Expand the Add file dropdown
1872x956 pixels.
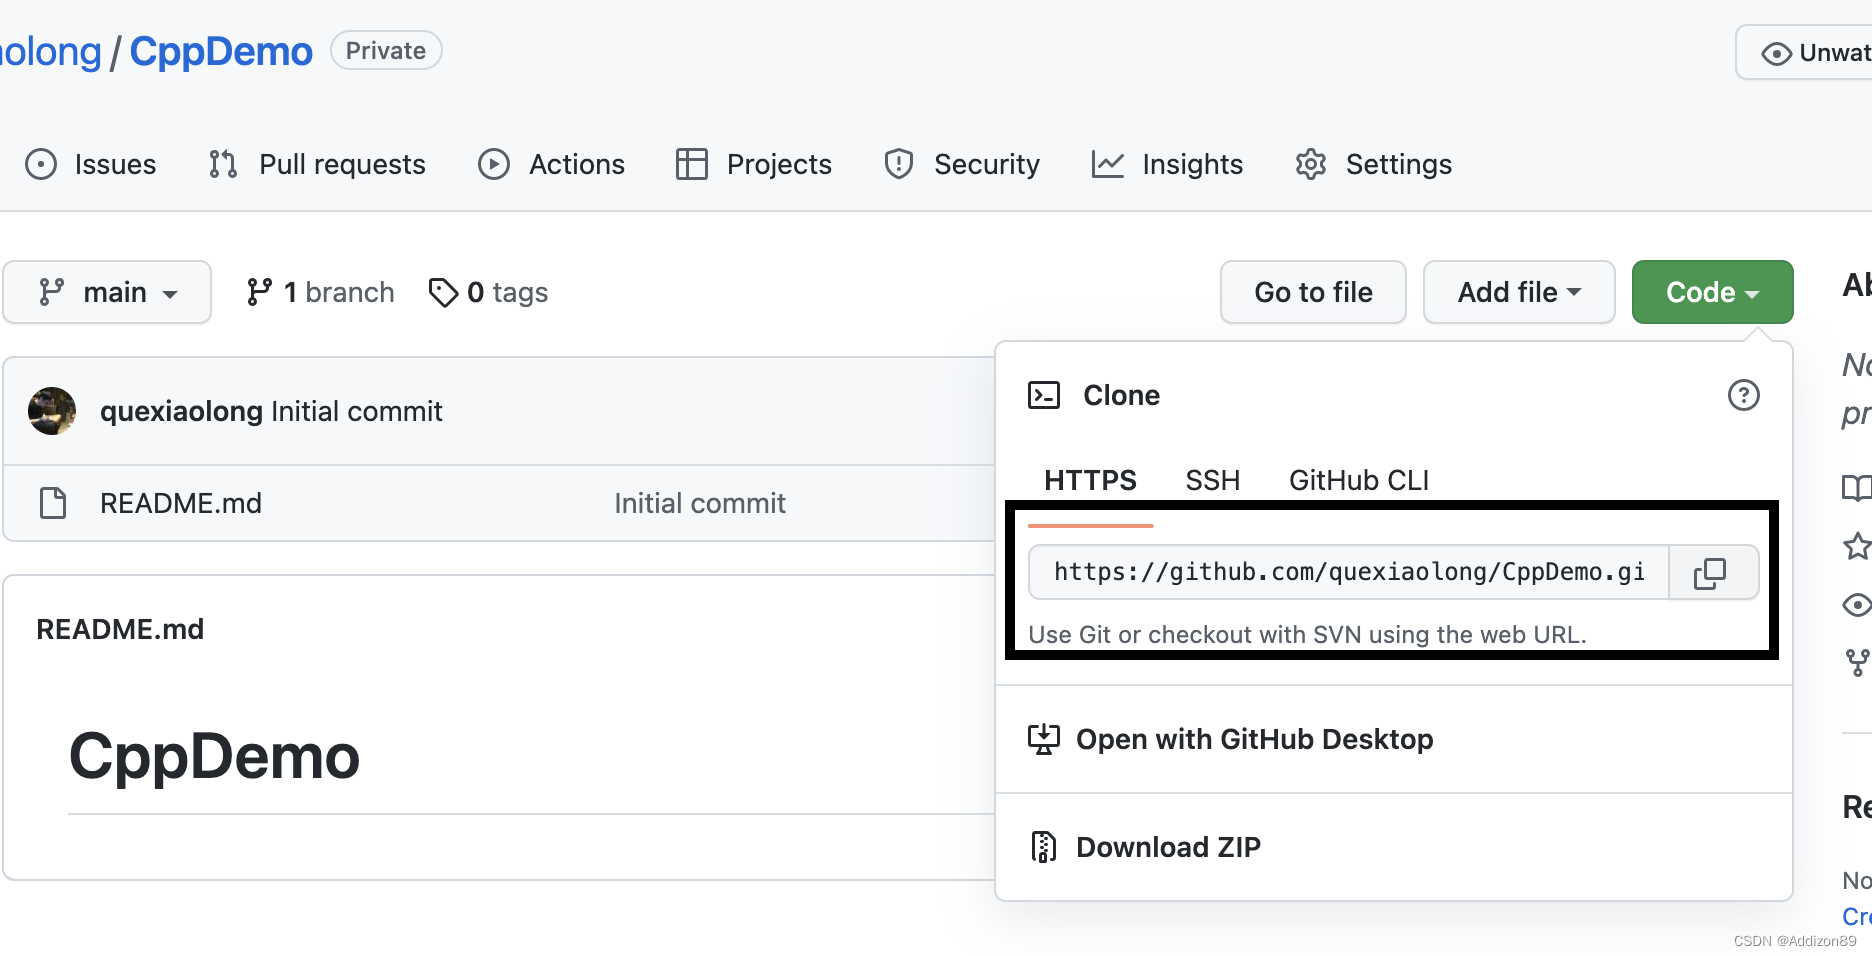pyautogui.click(x=1519, y=292)
